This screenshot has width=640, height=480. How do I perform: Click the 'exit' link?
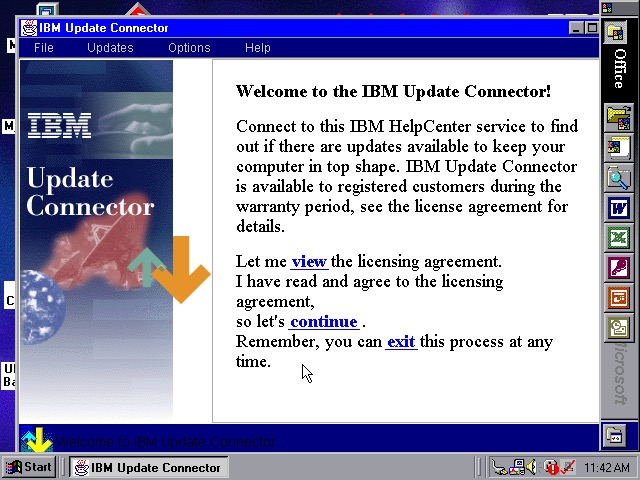click(400, 342)
